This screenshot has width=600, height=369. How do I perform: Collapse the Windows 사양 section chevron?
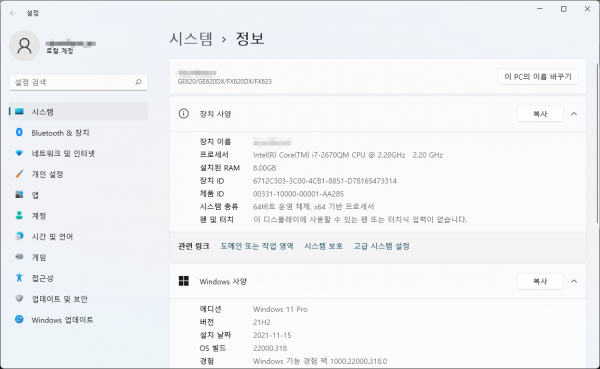[574, 281]
